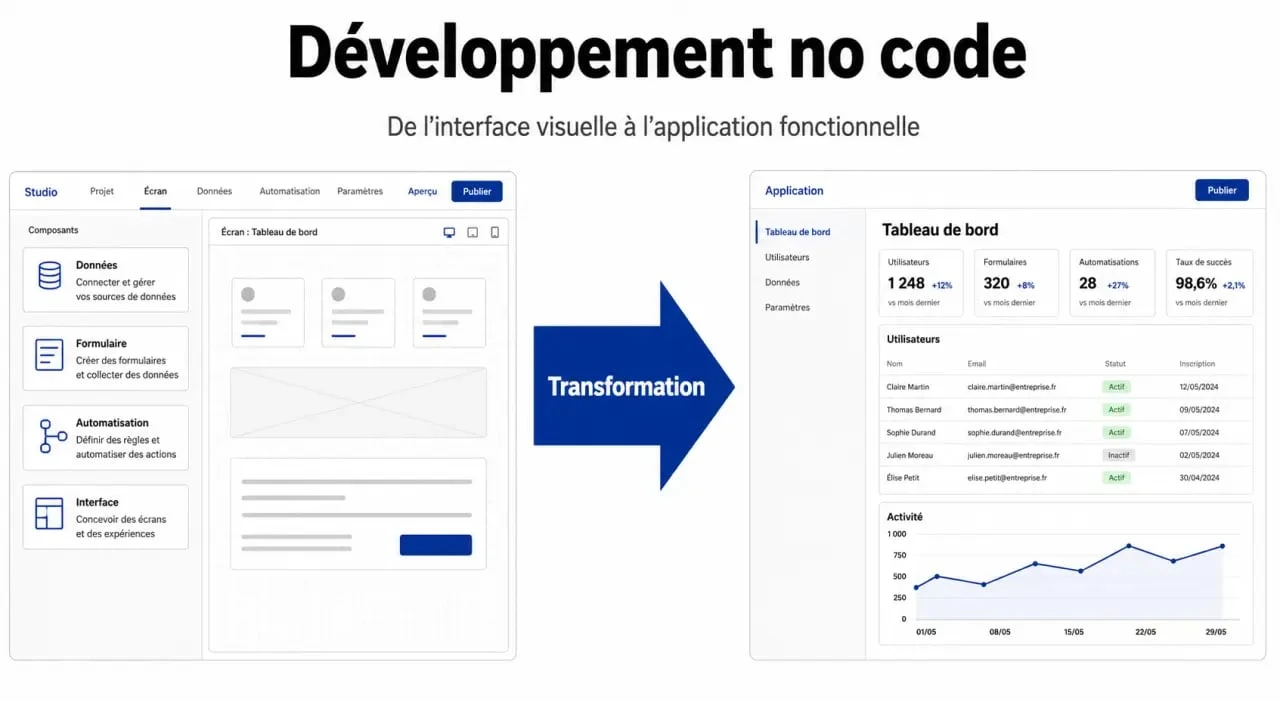Click the date 02/05/2024
The height and width of the screenshot is (702, 1280).
coord(1199,456)
